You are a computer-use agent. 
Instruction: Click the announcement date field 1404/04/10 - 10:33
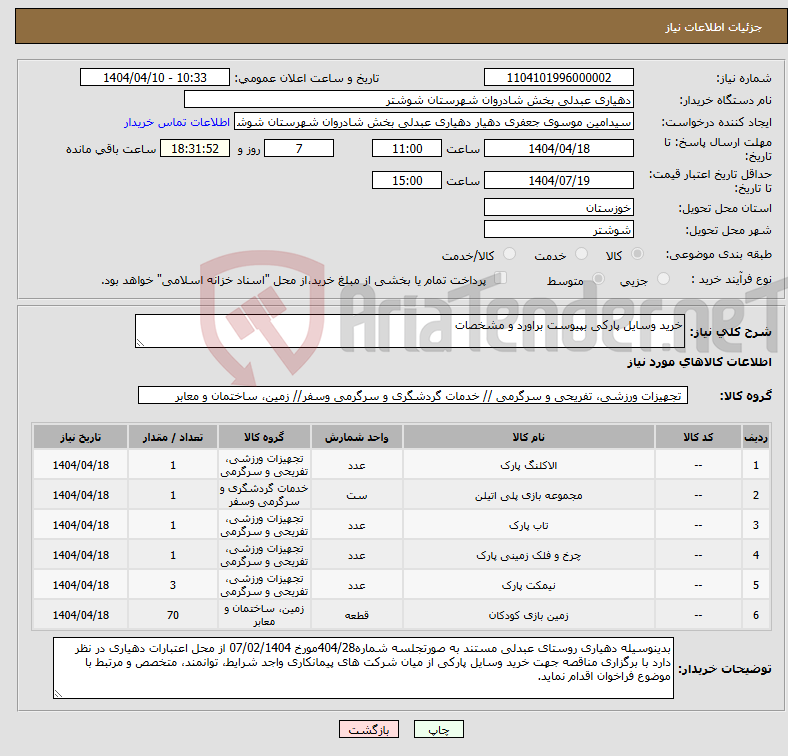[155, 77]
